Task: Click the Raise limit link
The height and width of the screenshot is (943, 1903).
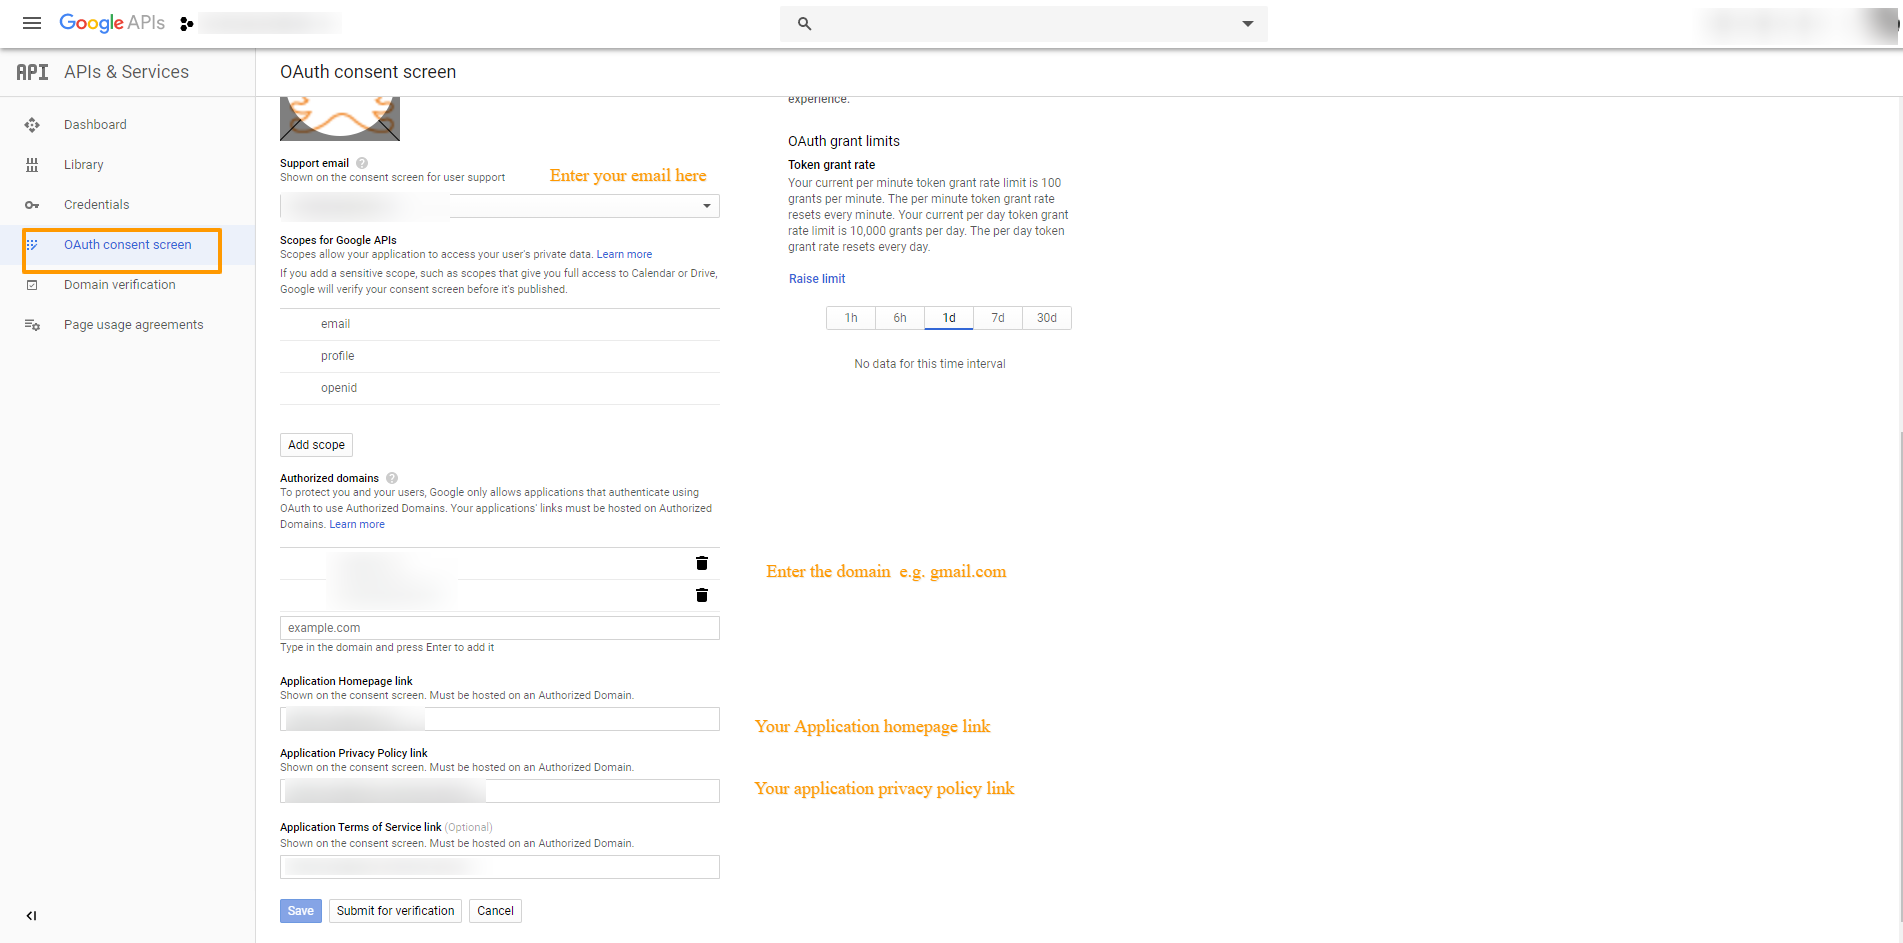Action: pyautogui.click(x=817, y=279)
